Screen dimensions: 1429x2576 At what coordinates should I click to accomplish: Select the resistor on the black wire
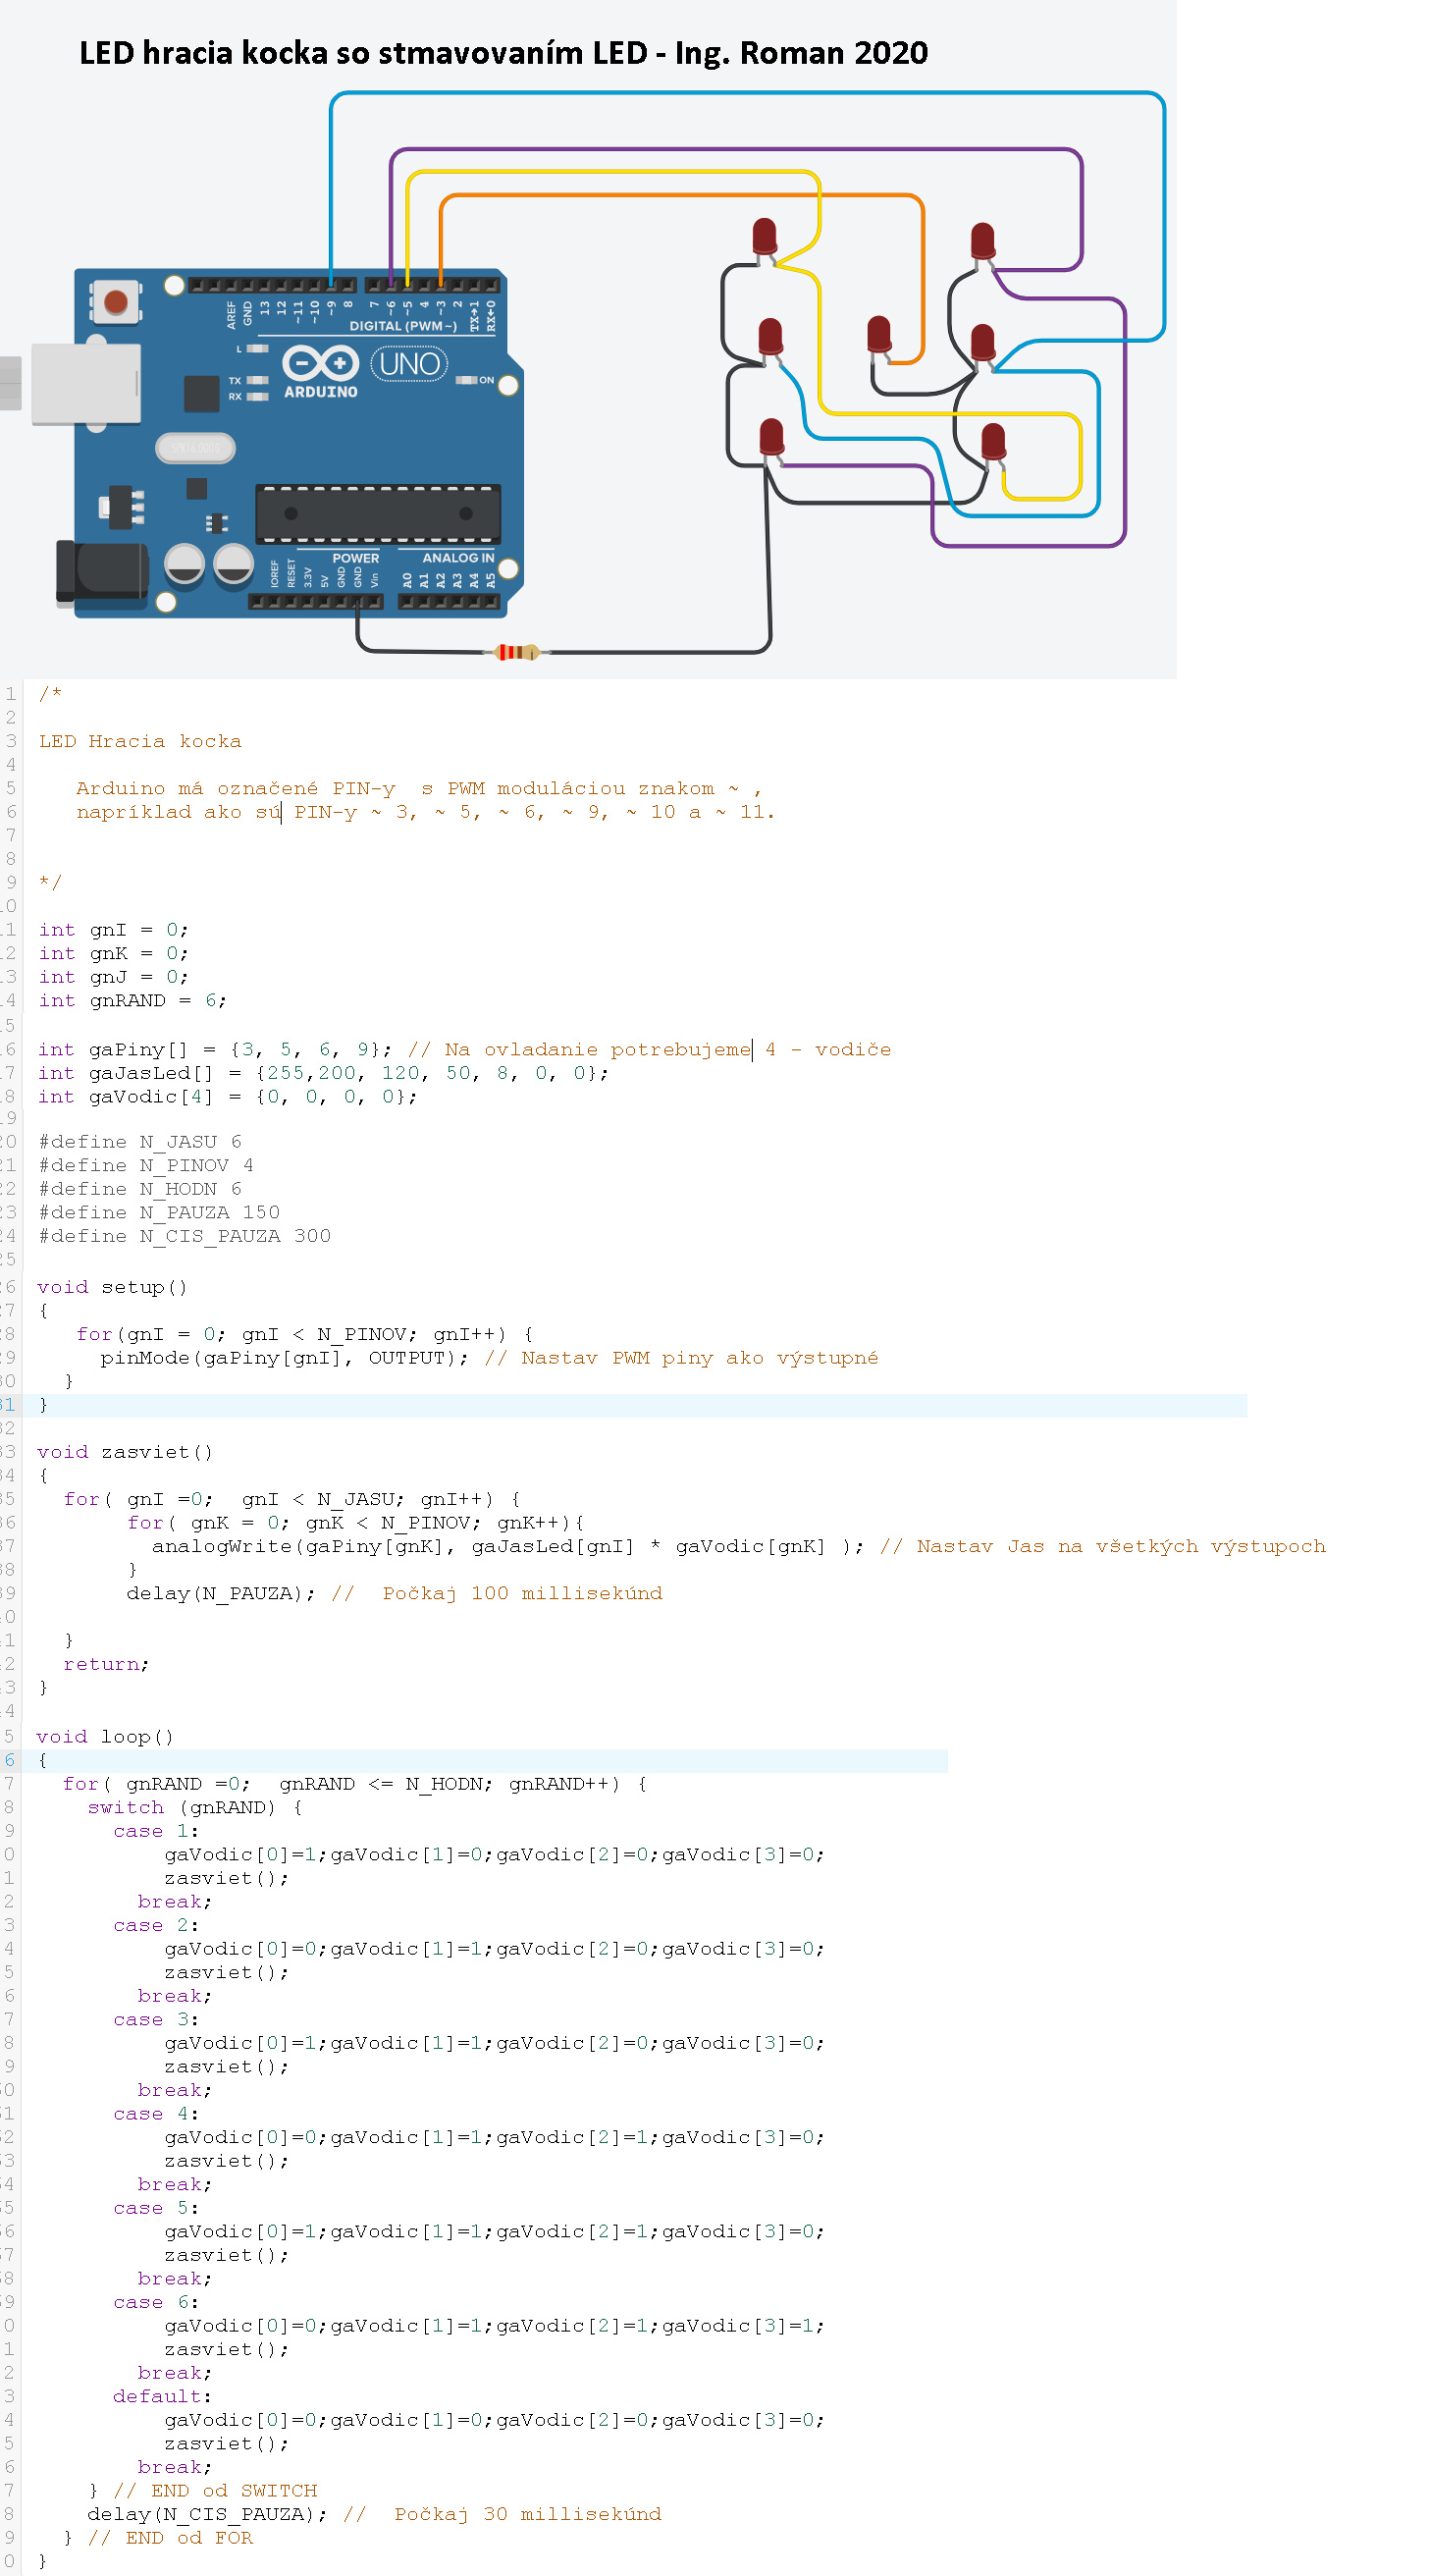pos(517,652)
